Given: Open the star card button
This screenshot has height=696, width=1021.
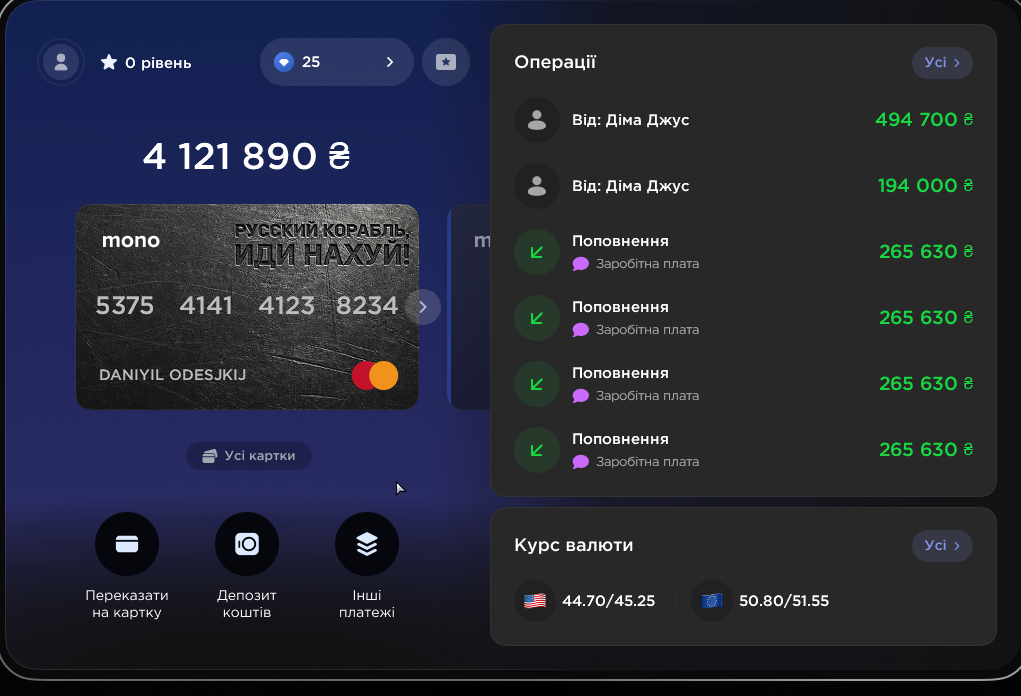Looking at the screenshot, I should 446,62.
